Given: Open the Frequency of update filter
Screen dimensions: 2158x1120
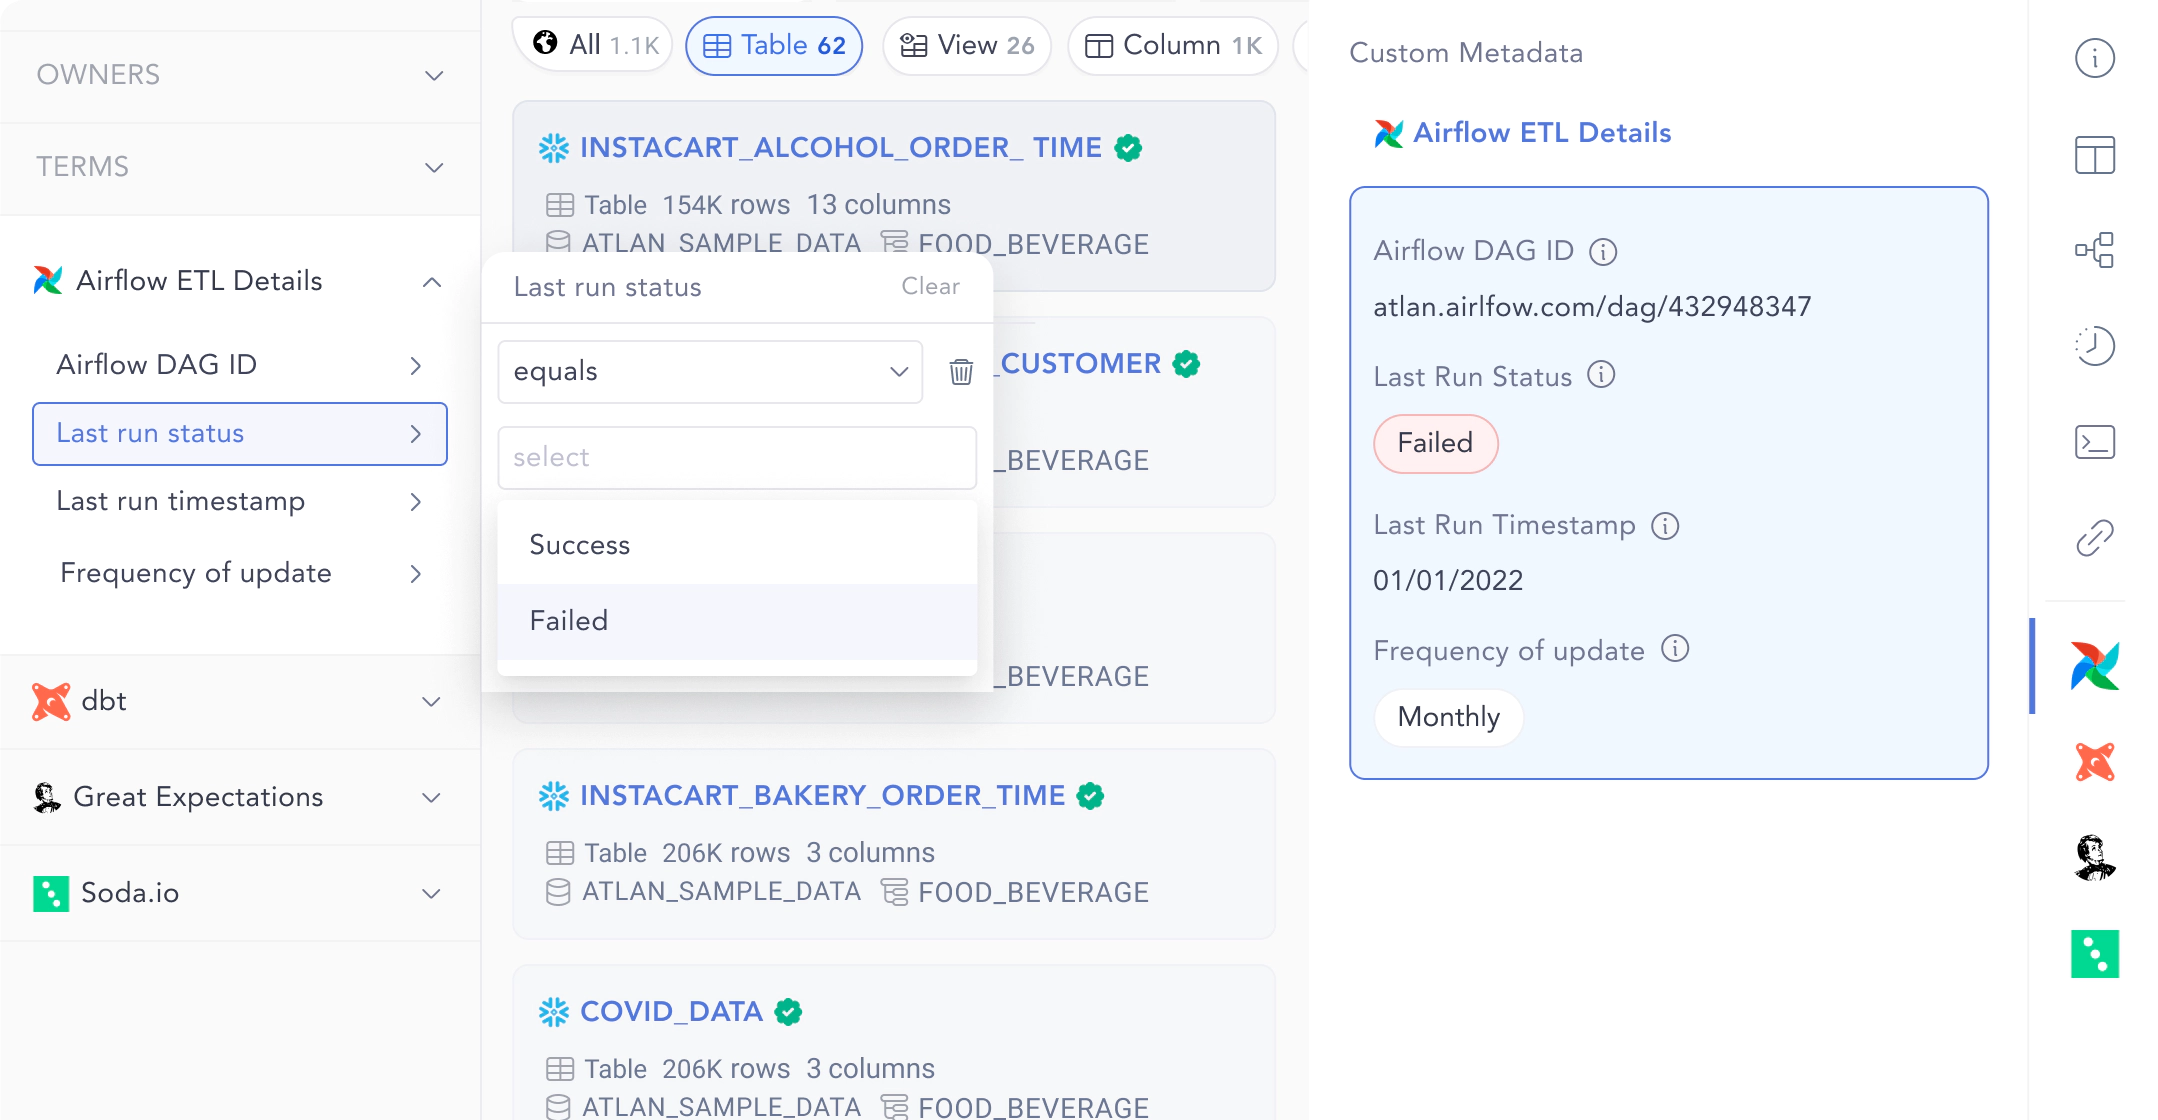Looking at the screenshot, I should point(240,573).
